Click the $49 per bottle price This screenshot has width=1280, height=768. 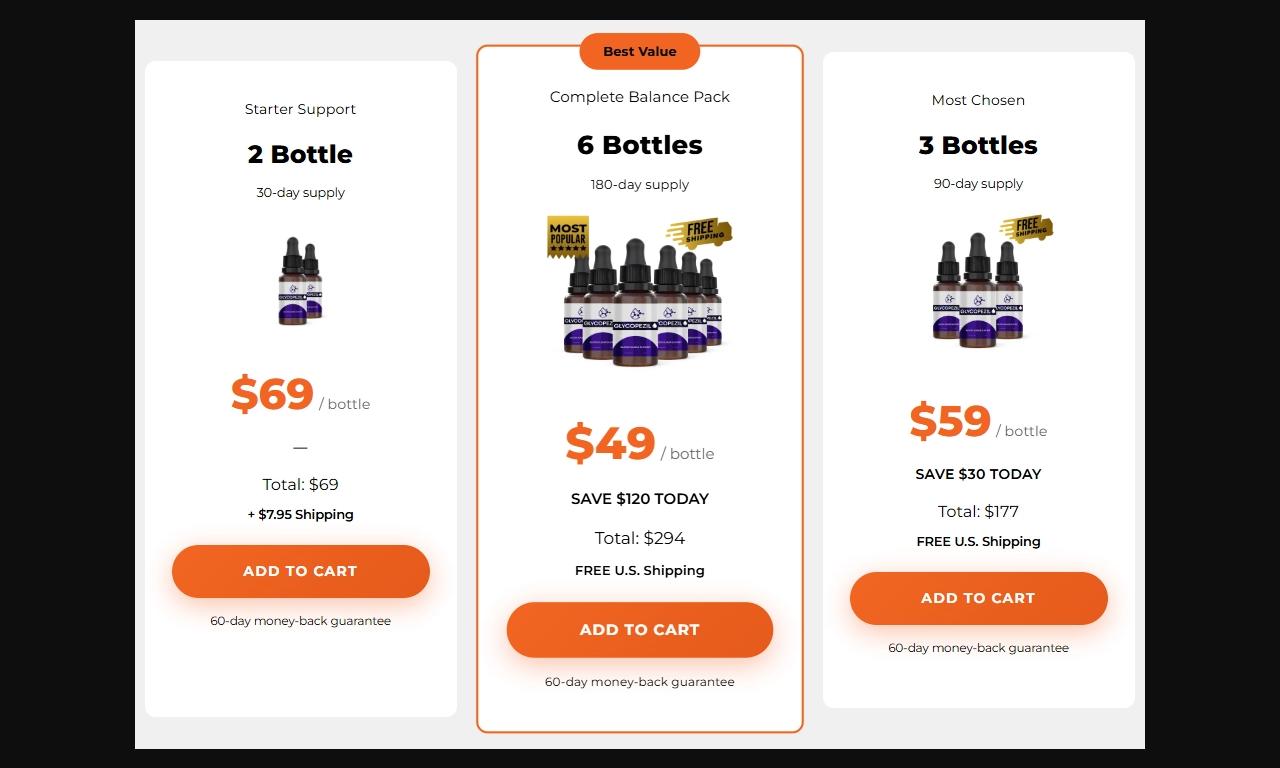point(611,443)
